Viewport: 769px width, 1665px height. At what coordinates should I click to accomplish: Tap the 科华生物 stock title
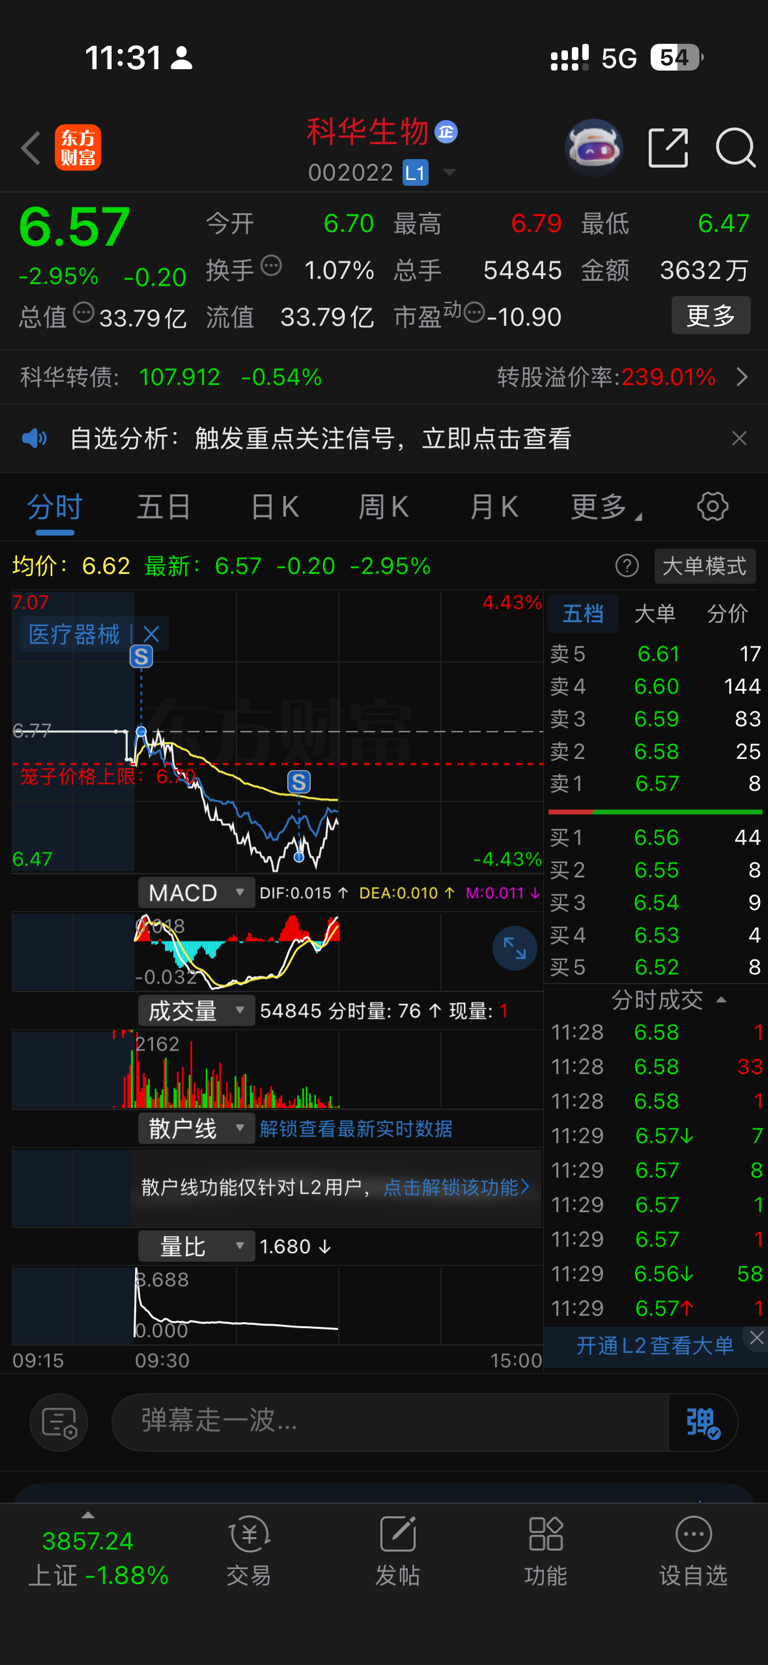tap(367, 131)
